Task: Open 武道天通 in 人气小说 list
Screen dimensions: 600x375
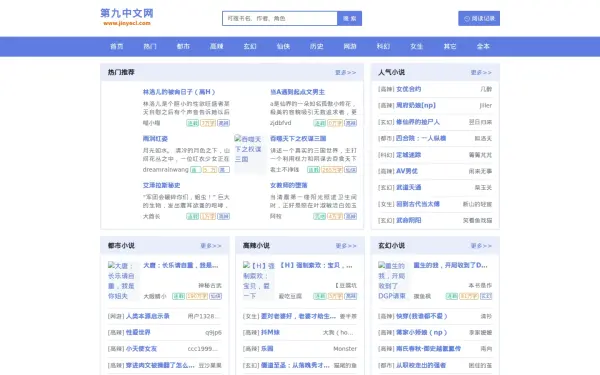Action: pos(409,188)
